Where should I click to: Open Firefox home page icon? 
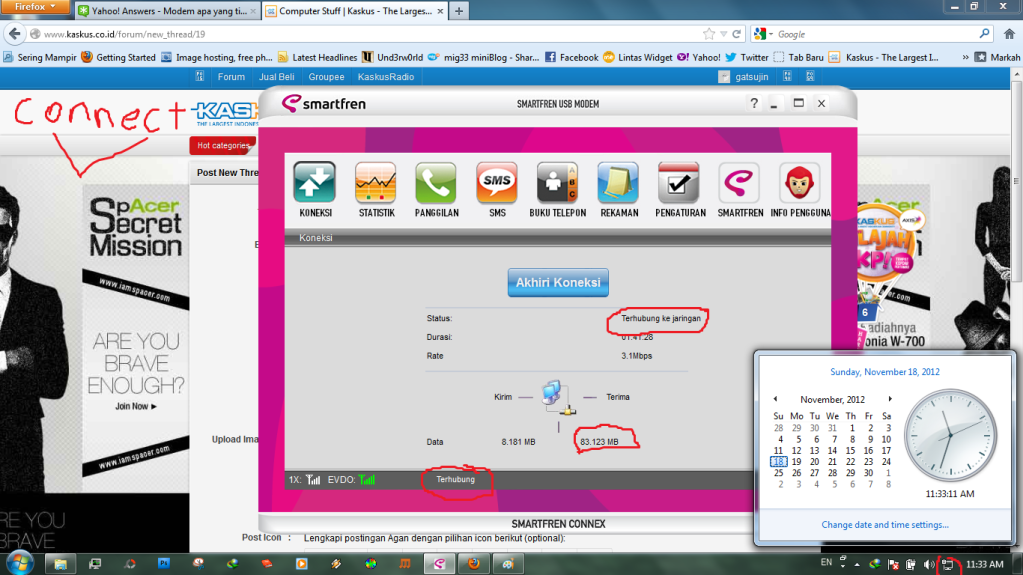pos(1009,34)
